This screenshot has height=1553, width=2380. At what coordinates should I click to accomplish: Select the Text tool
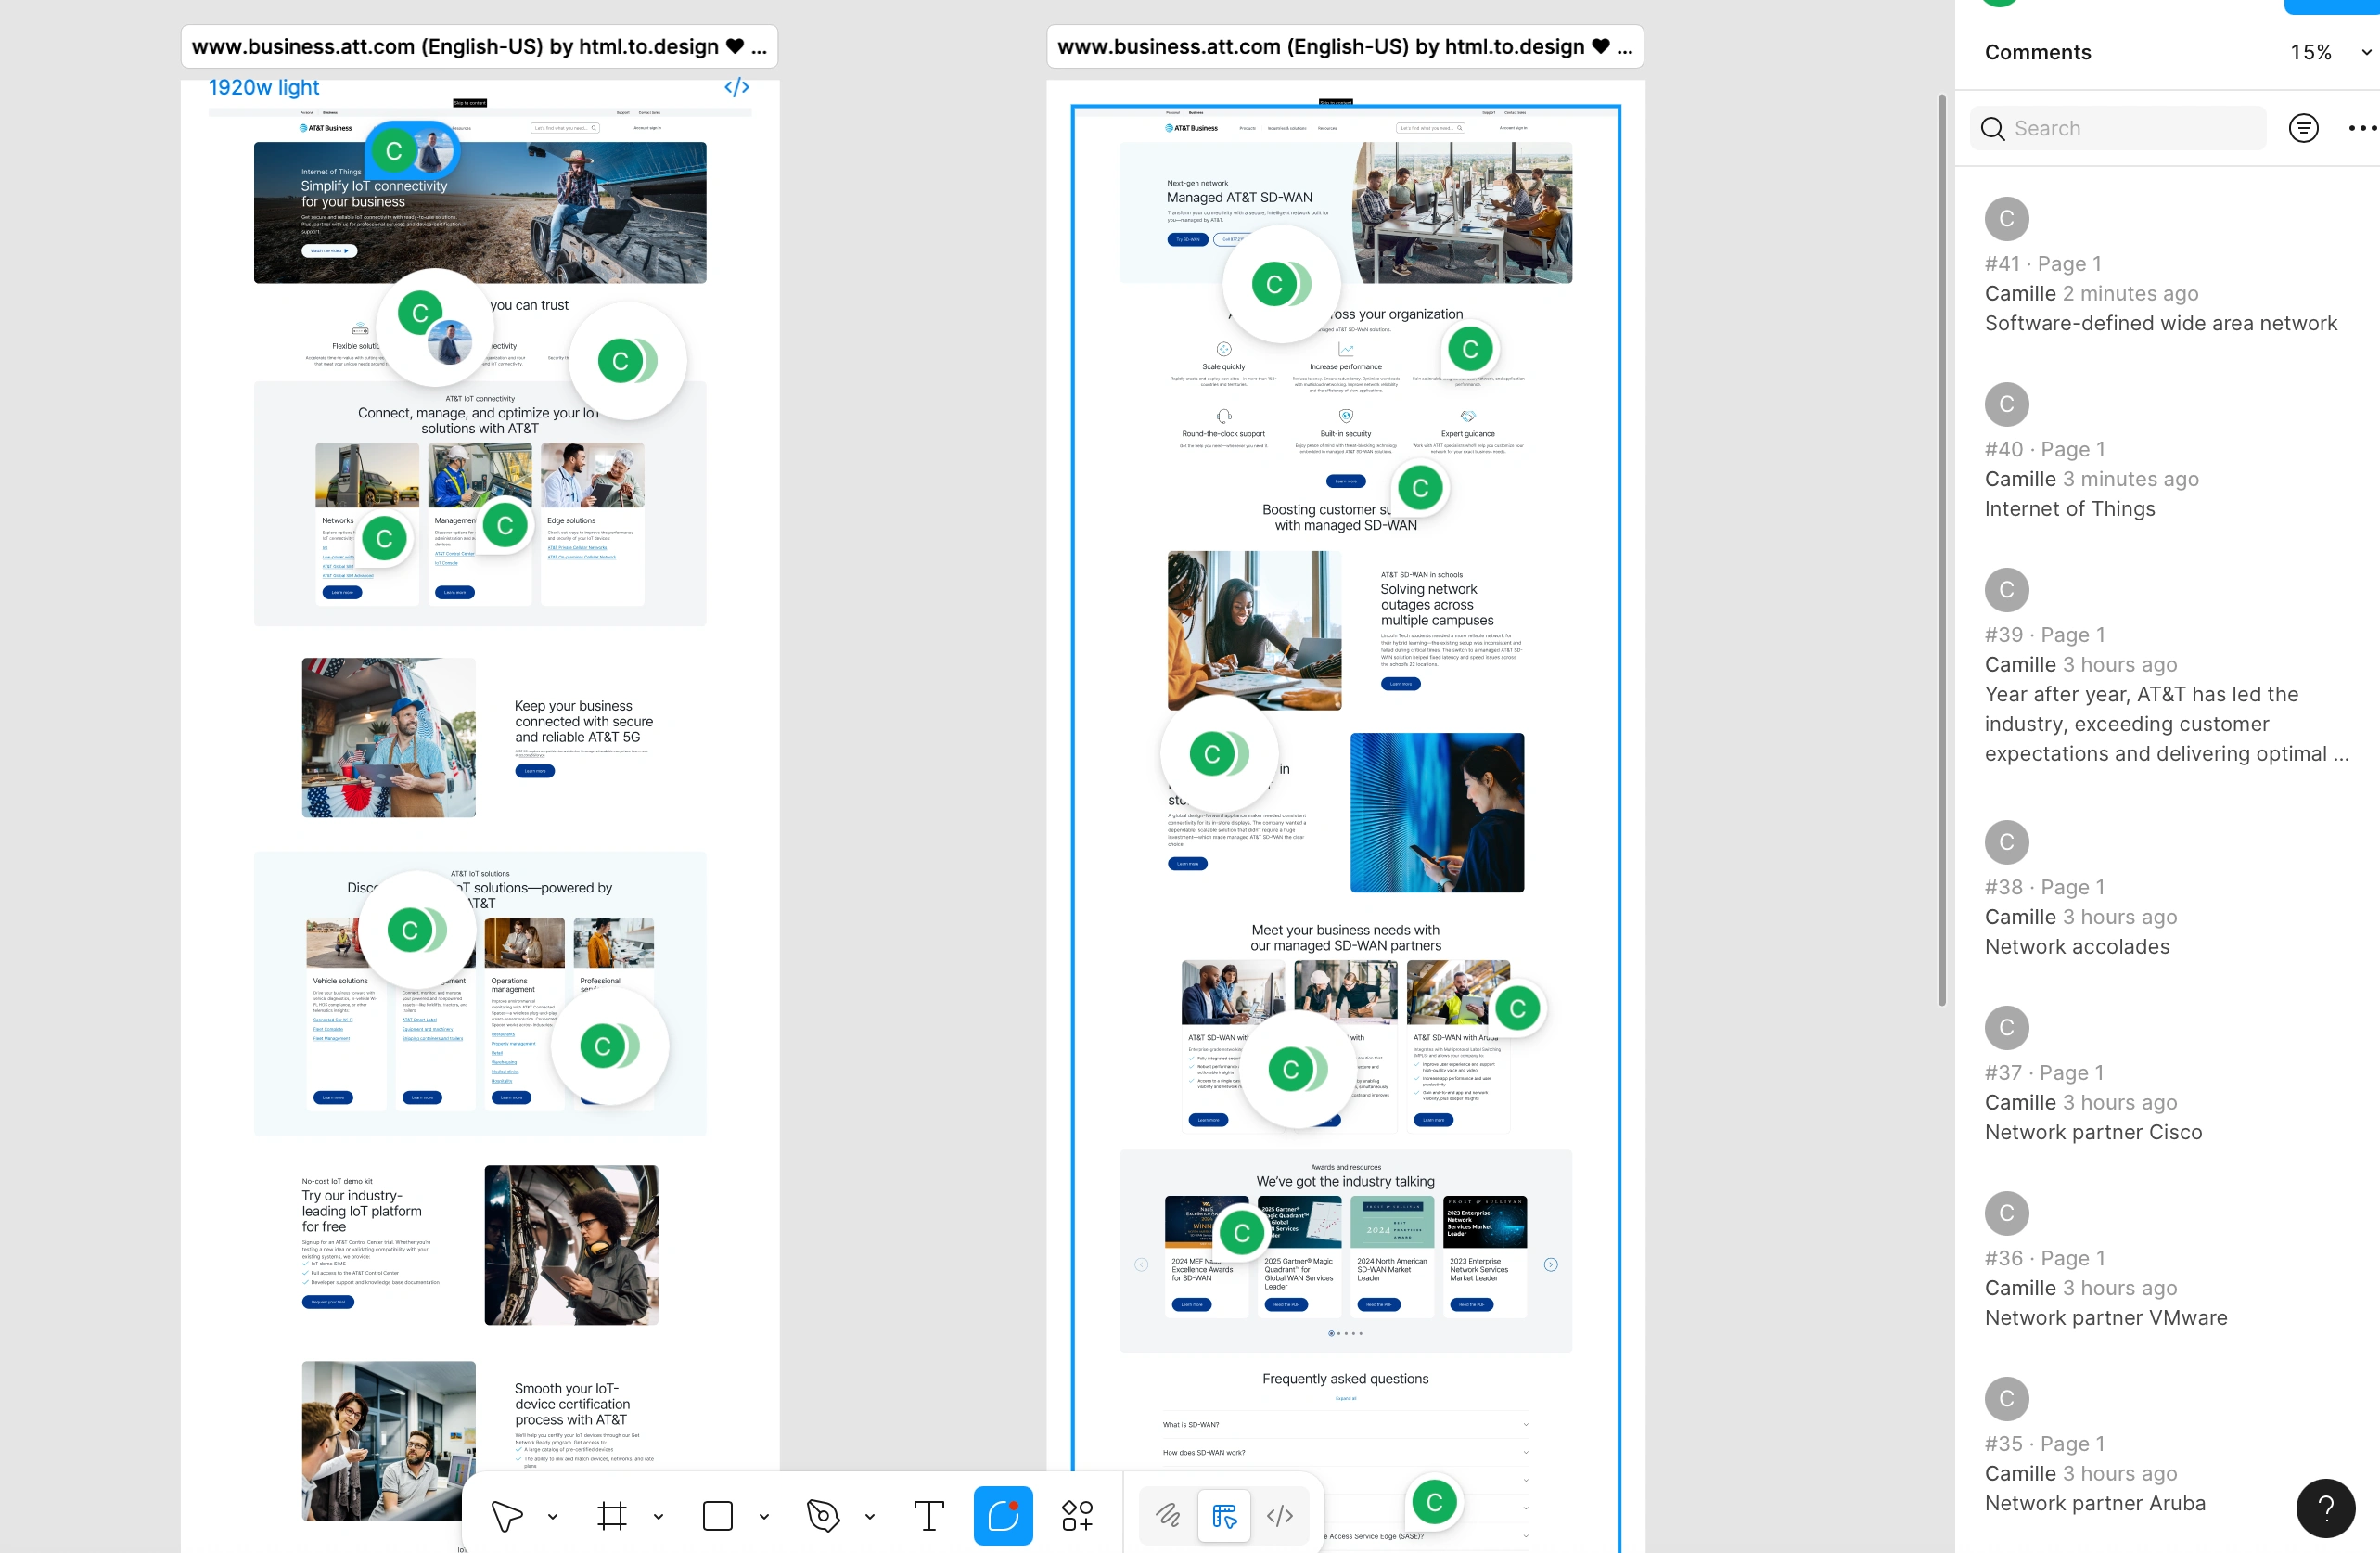click(928, 1516)
